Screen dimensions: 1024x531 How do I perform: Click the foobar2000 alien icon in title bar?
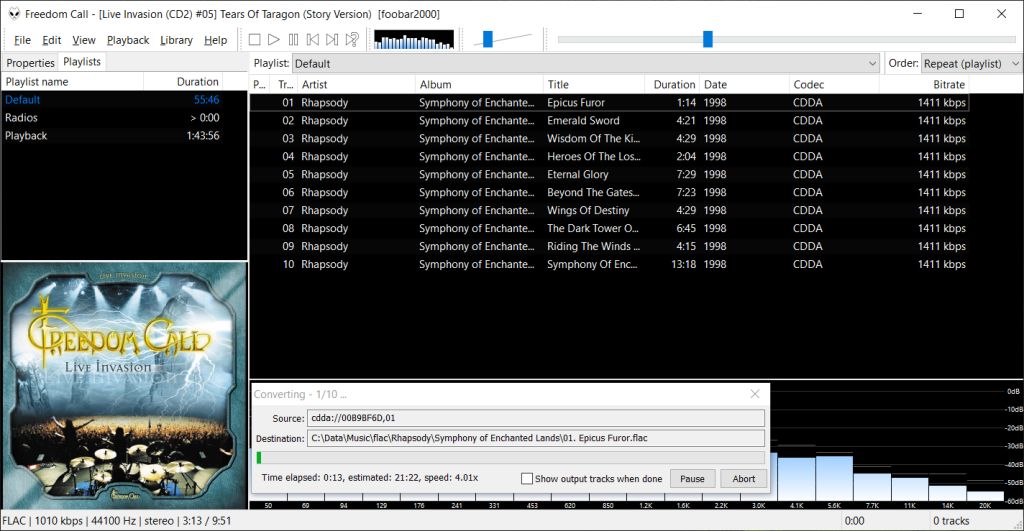pos(14,14)
